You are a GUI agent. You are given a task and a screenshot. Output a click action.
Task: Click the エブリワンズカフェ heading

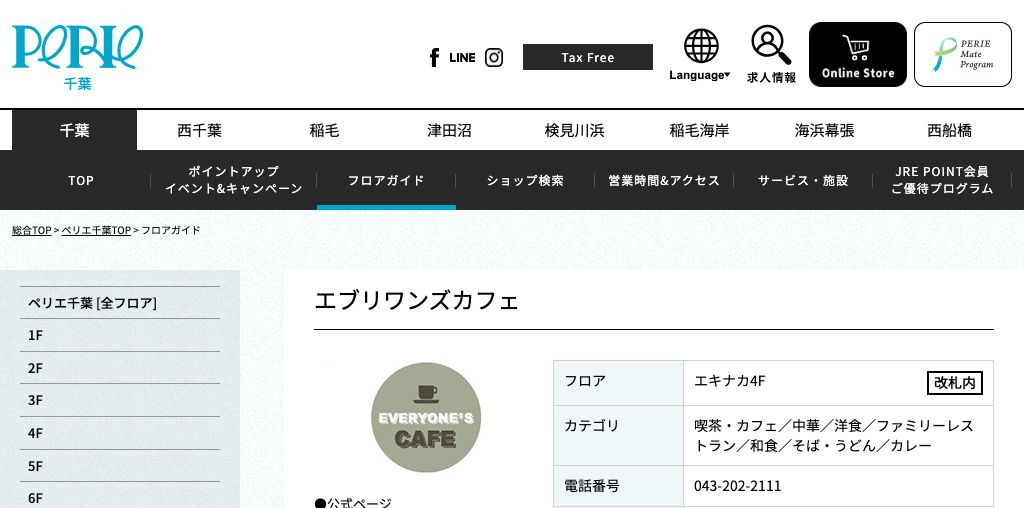417,301
